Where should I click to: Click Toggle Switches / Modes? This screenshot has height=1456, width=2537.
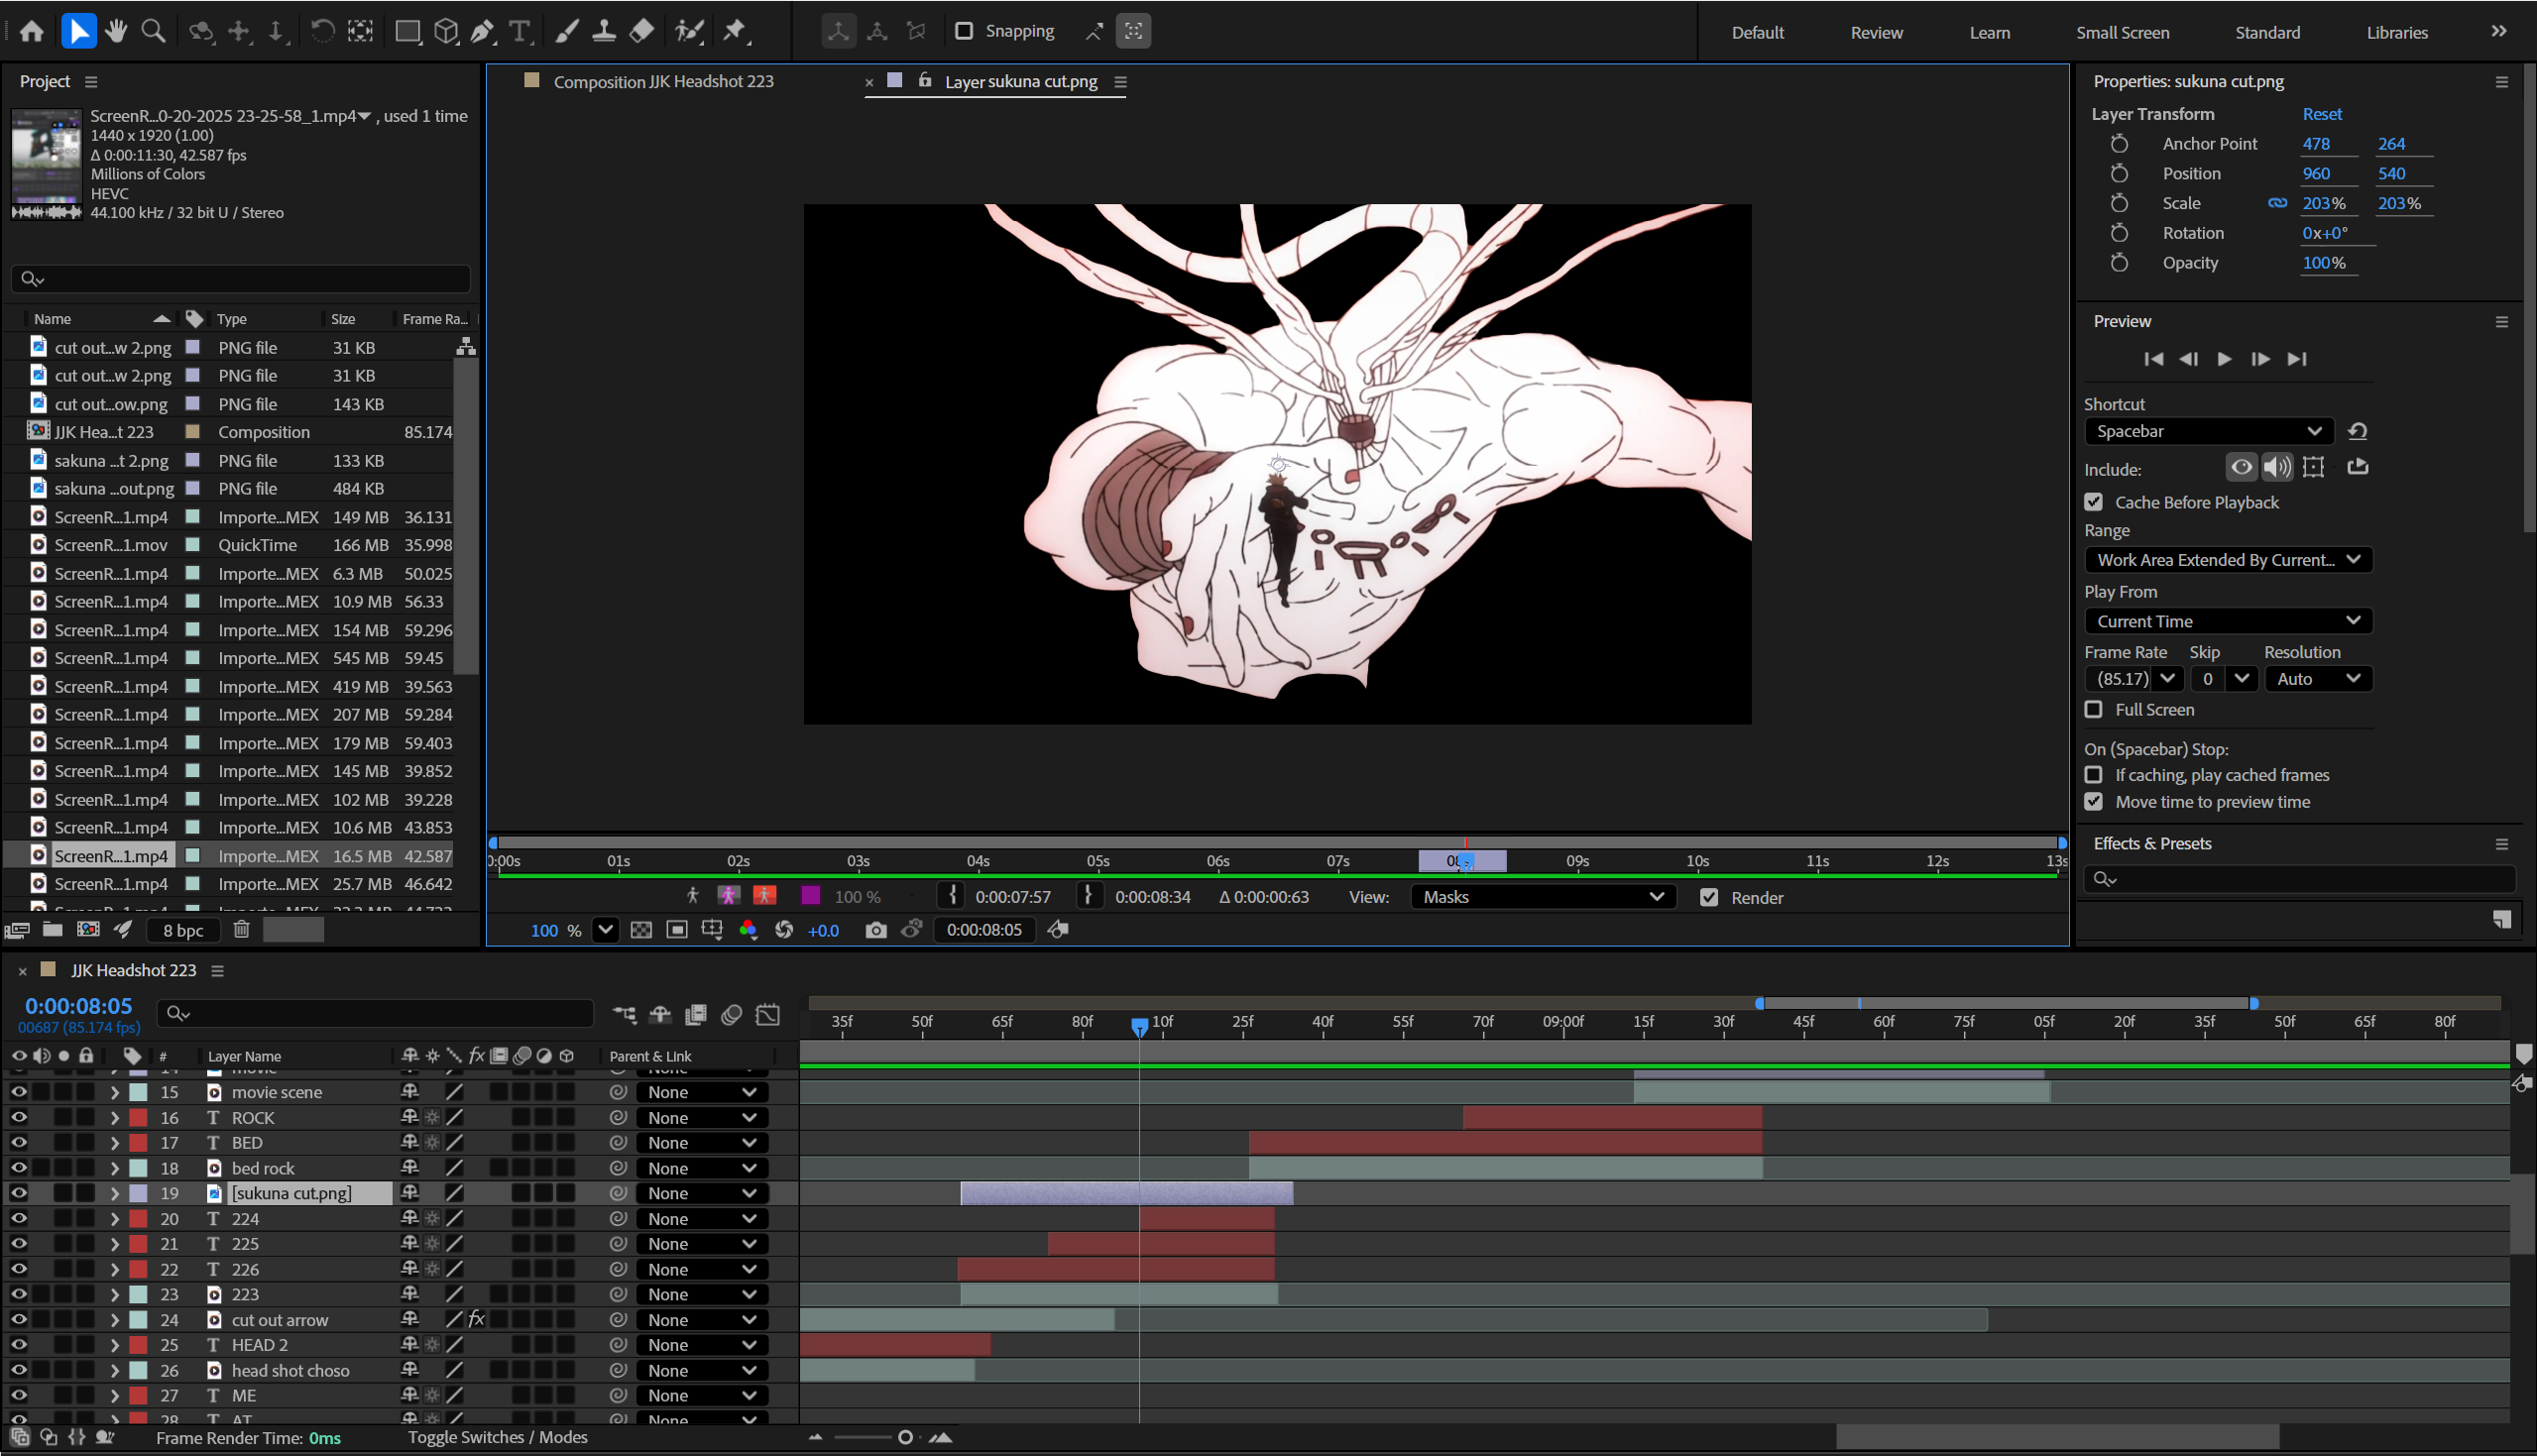pyautogui.click(x=497, y=1437)
